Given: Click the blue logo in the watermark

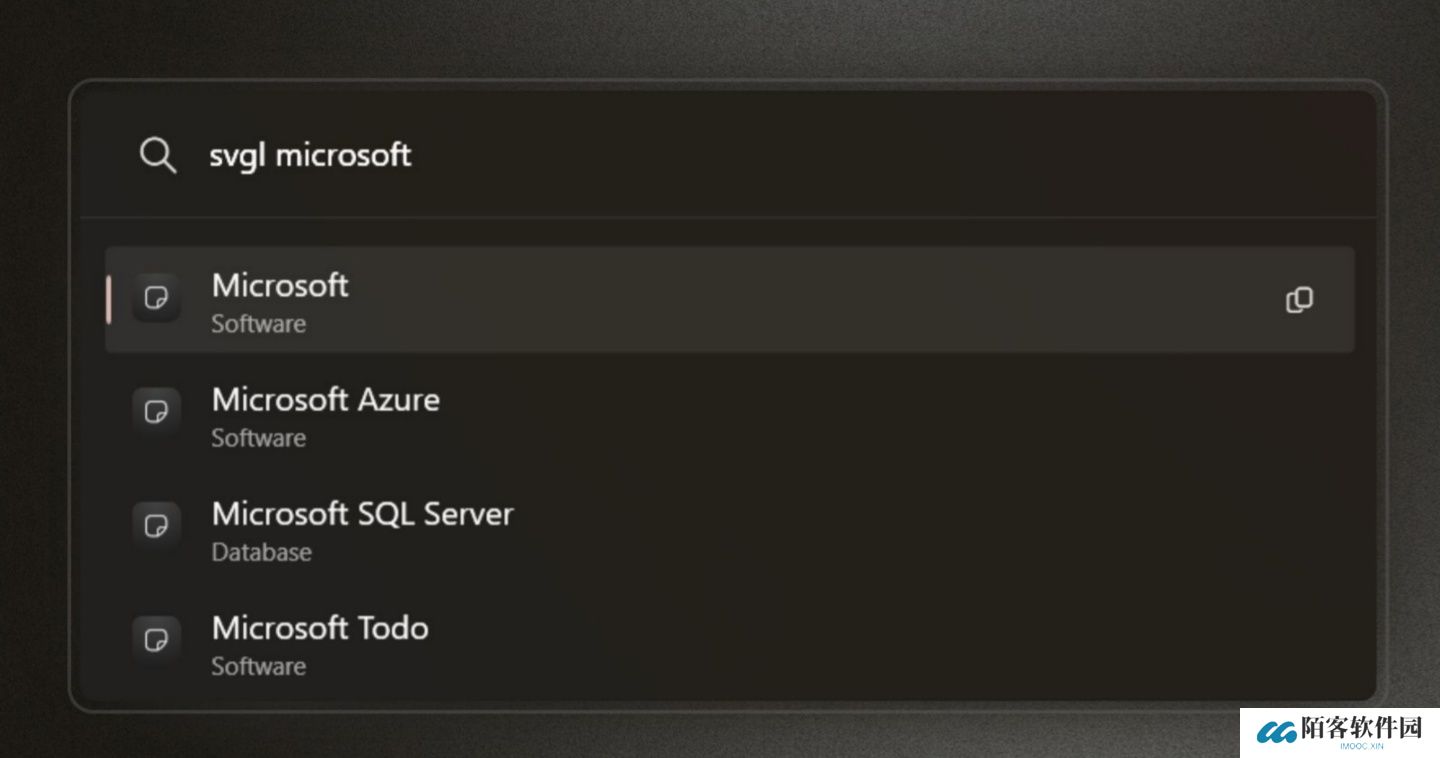Looking at the screenshot, I should 1276,733.
